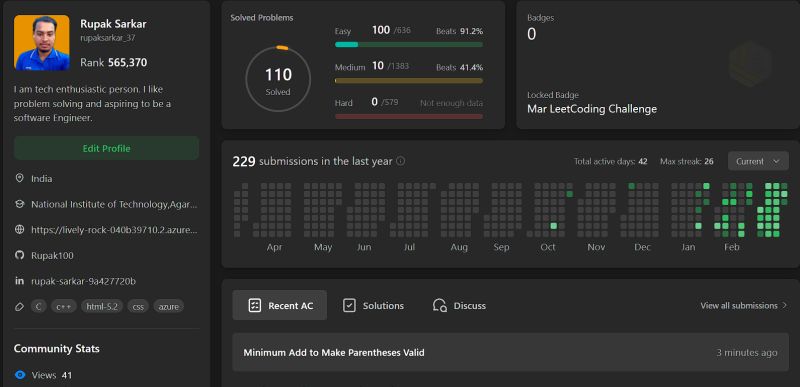
Task: Open Minimum Add to Make Parentheses Valid
Action: [334, 352]
